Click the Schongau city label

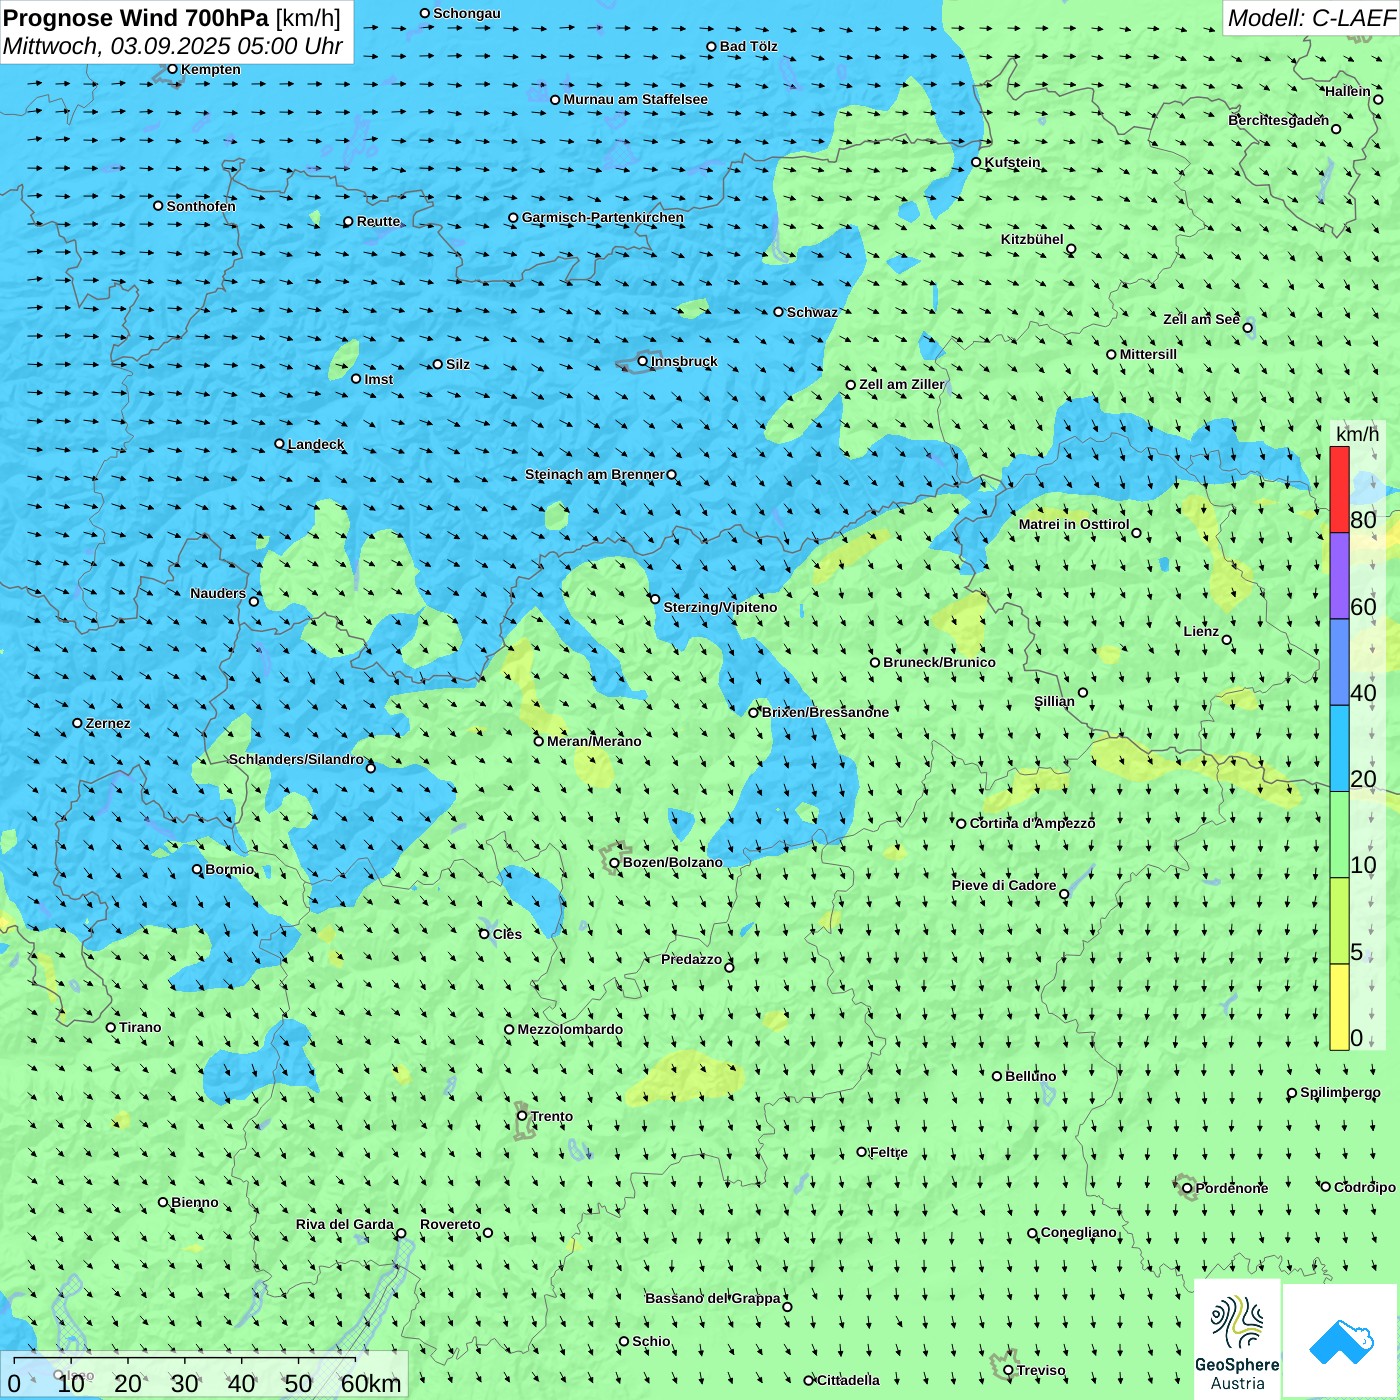(467, 13)
